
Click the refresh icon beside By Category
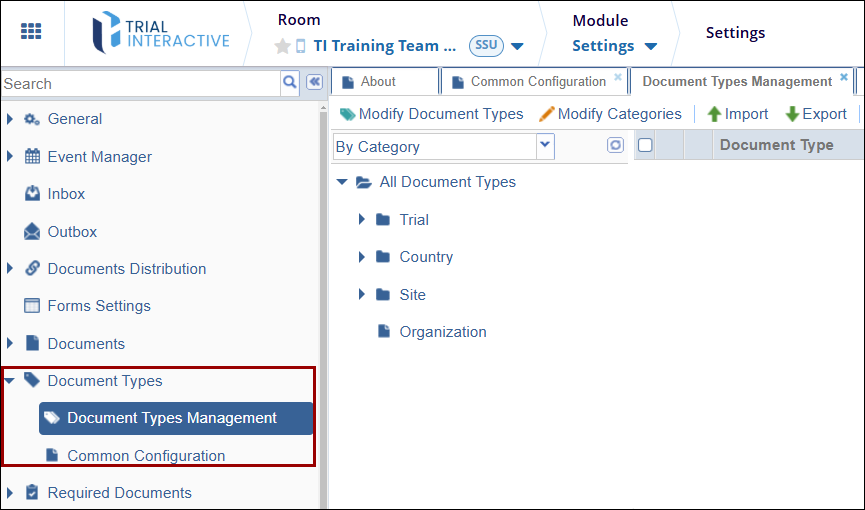click(x=615, y=146)
